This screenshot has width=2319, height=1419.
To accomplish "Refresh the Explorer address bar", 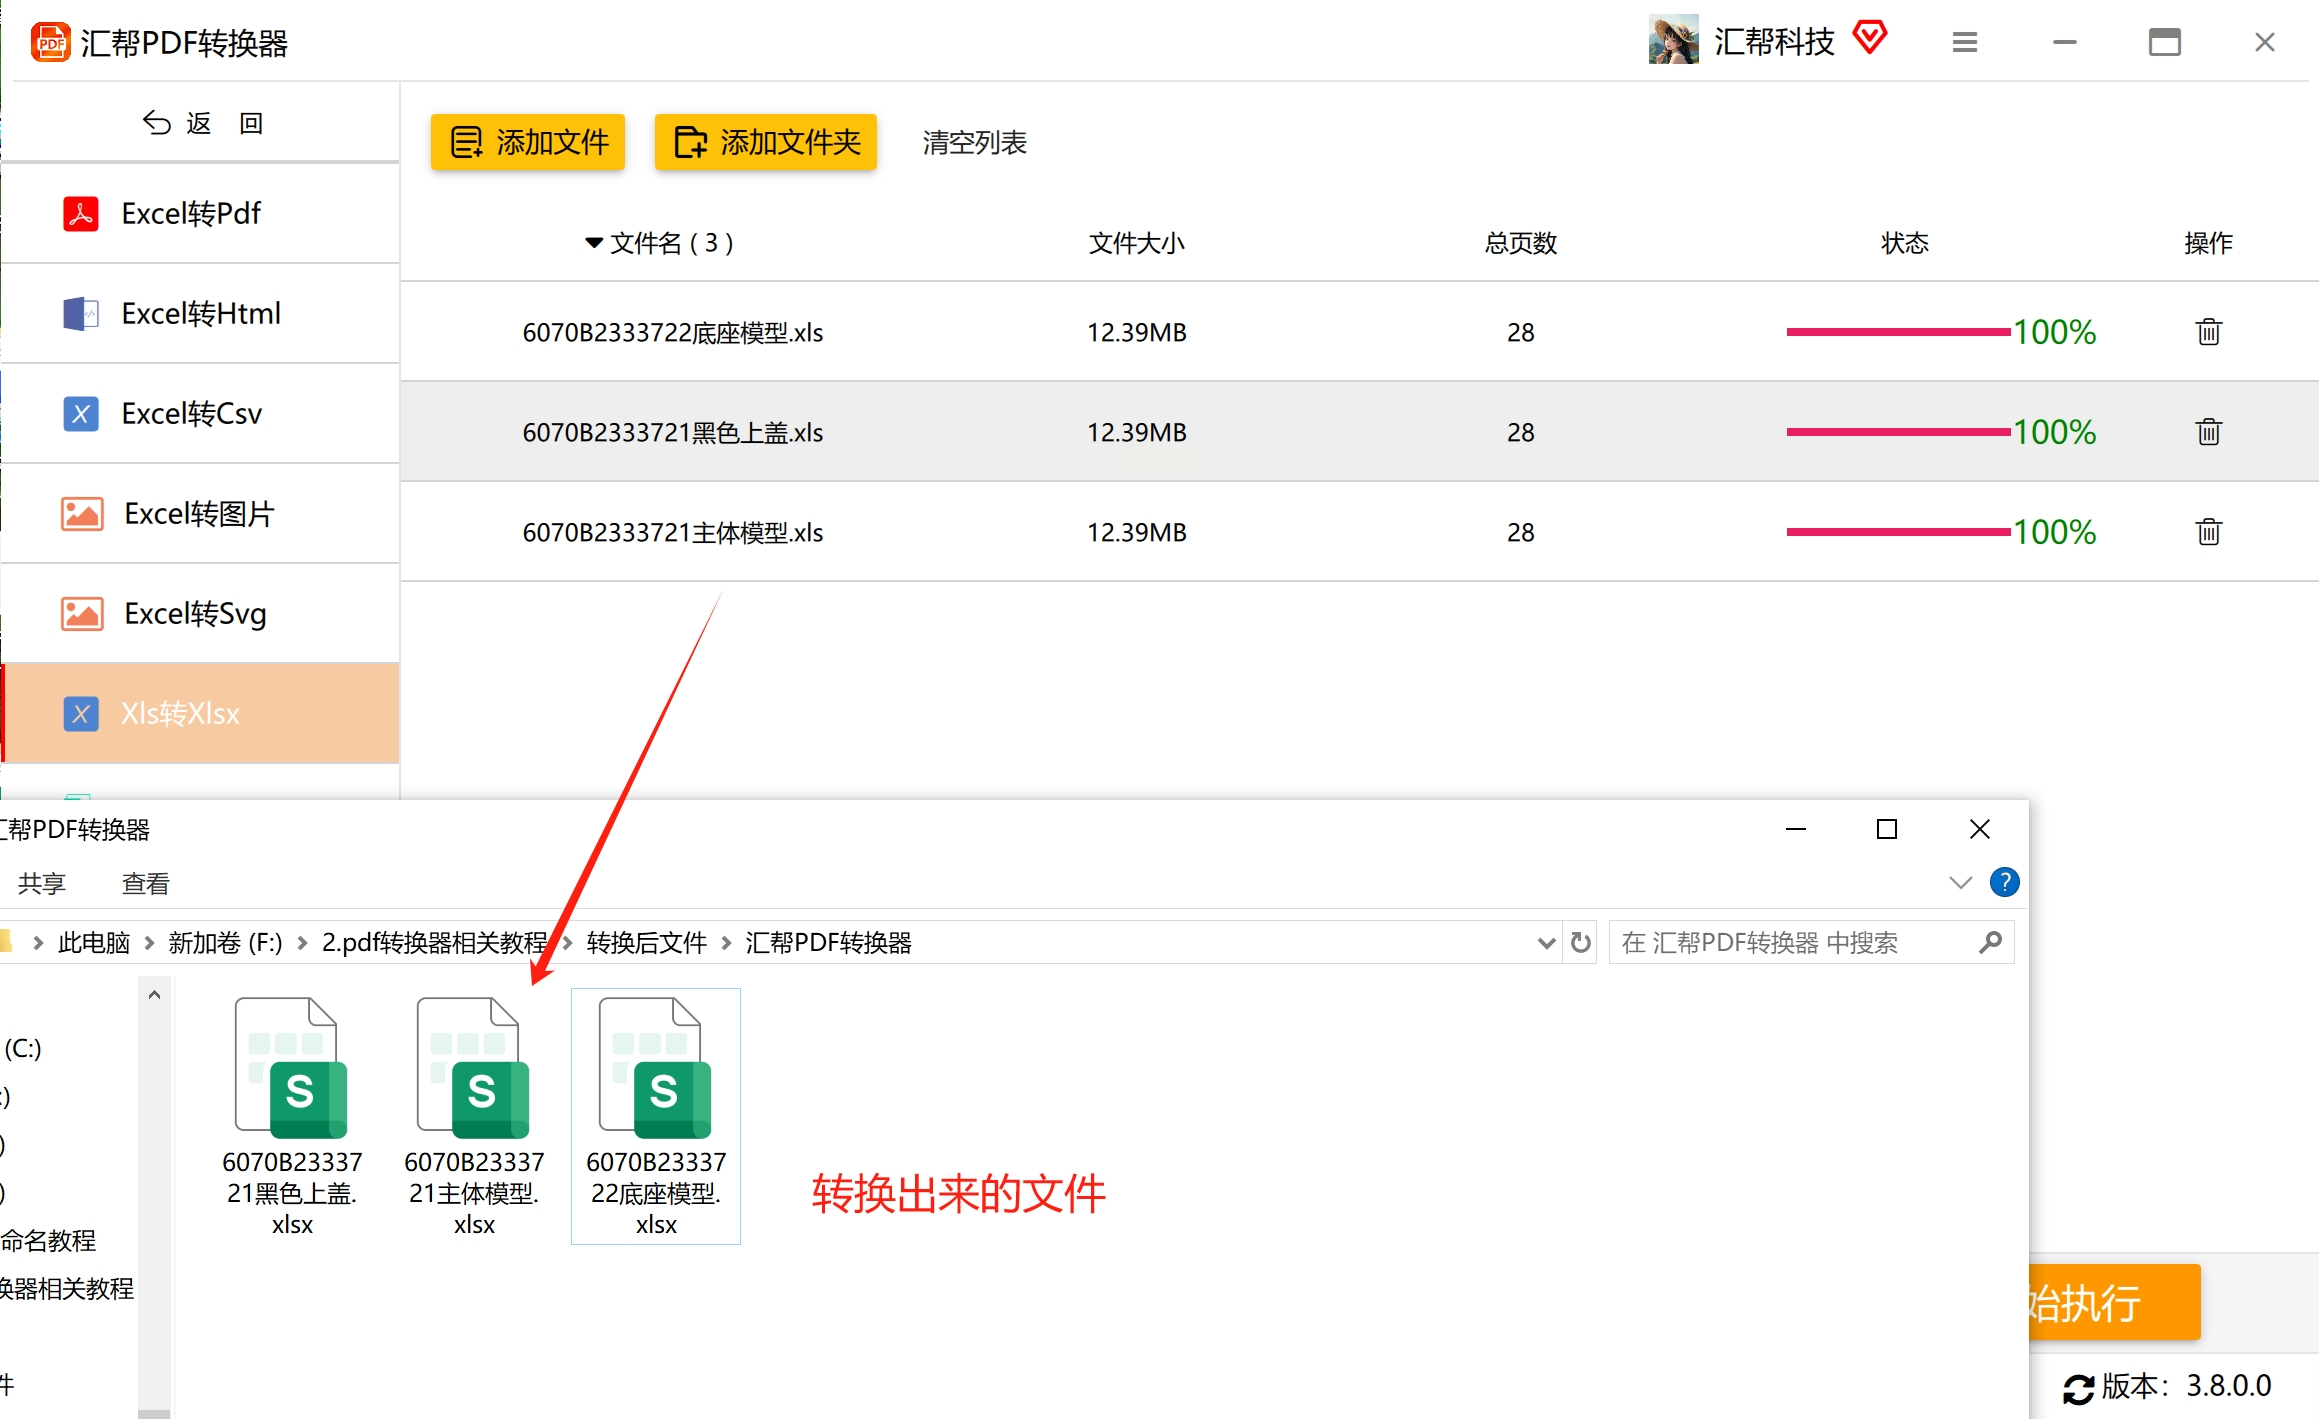I will coord(1580,942).
